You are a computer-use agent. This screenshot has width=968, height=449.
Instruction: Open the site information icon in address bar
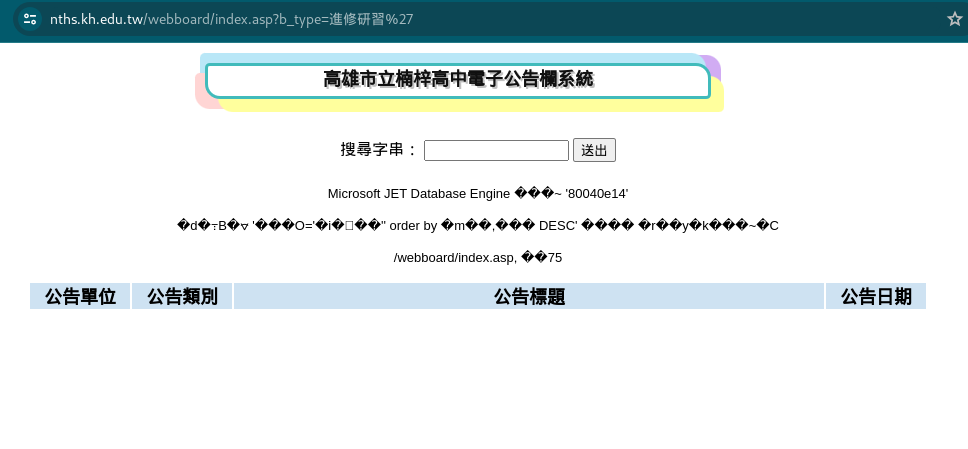click(x=30, y=19)
